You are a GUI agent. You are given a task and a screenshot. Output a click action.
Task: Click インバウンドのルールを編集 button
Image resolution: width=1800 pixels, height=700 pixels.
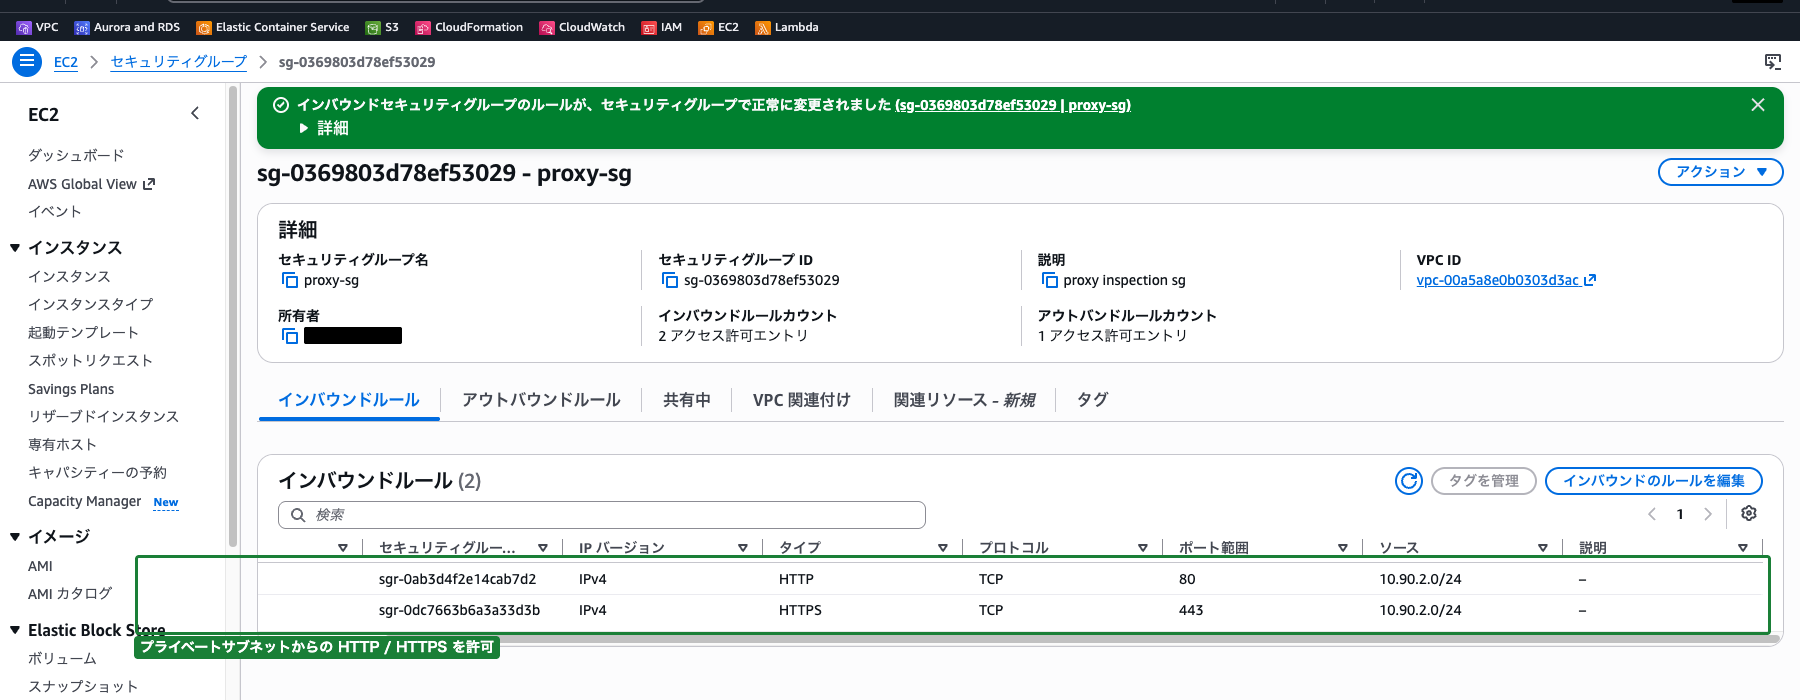(x=1654, y=481)
